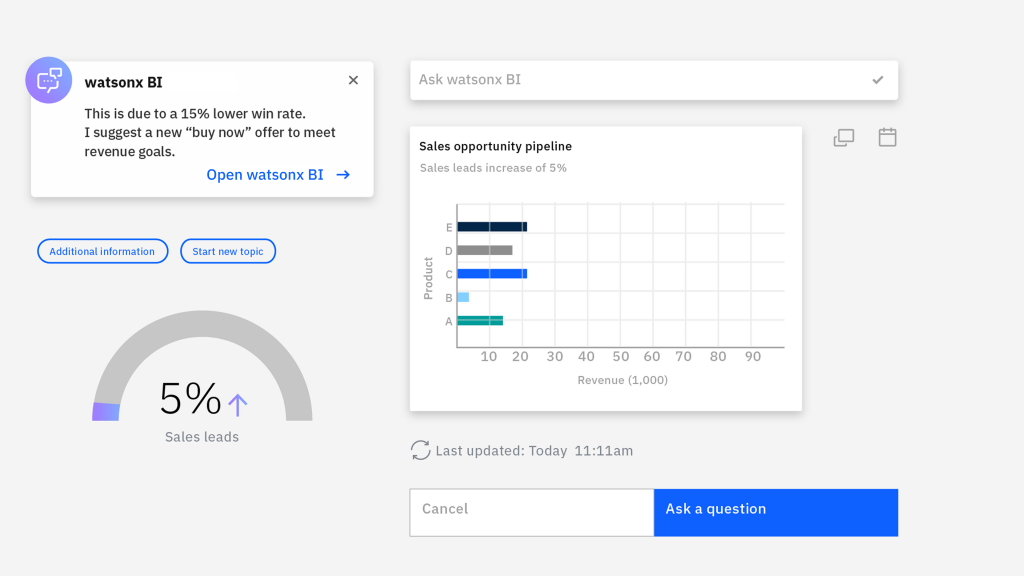1024x576 pixels.
Task: Click the light blue Product B bar
Action: (463, 297)
